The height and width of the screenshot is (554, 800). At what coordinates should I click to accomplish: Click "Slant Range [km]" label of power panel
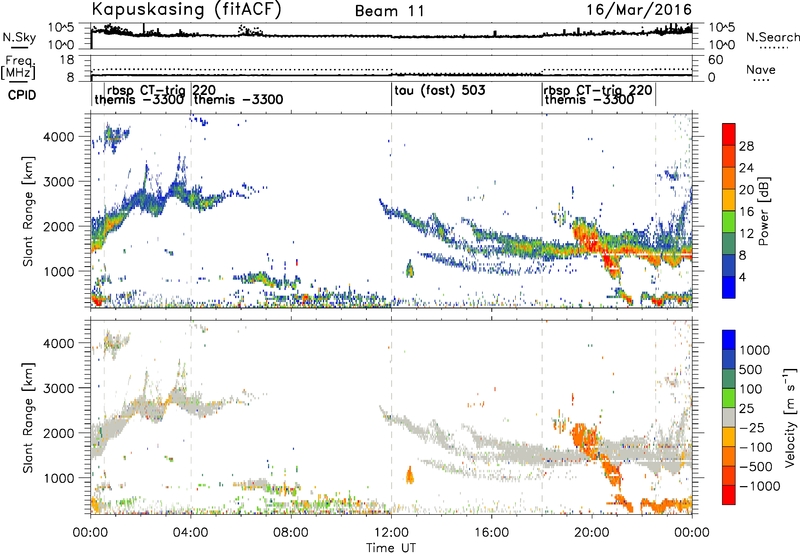pos(28,211)
